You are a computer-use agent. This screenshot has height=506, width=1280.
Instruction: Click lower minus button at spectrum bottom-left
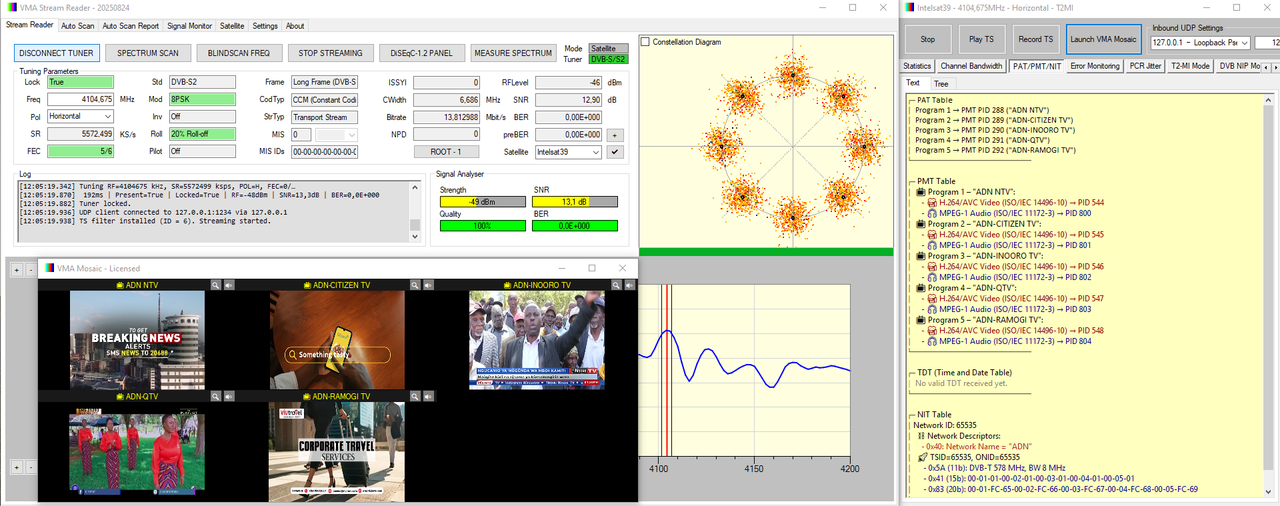tap(30, 466)
